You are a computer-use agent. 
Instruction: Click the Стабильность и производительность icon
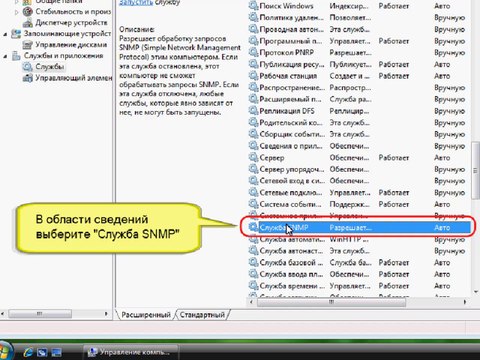27,11
